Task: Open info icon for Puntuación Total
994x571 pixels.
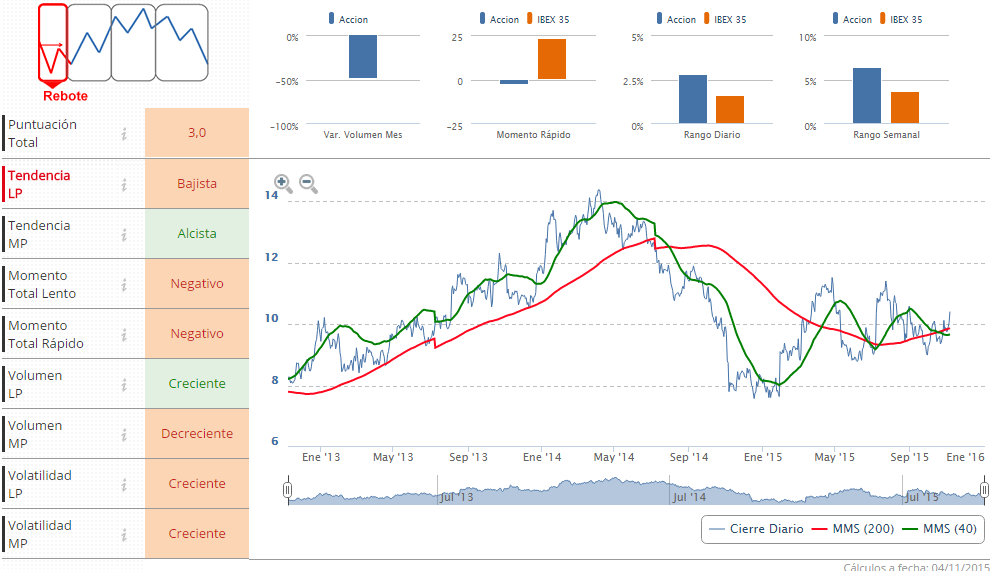Action: click(x=124, y=134)
